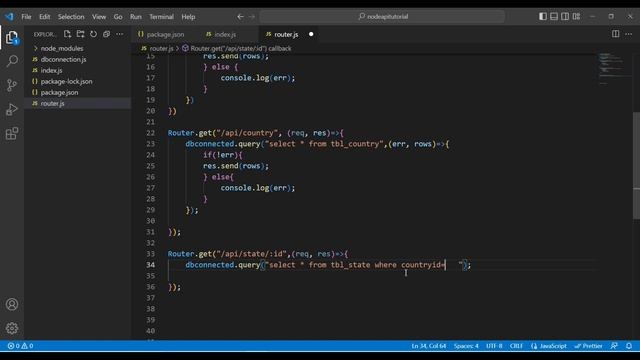
Task: Go back using the navigation arrow
Action: 240,17
